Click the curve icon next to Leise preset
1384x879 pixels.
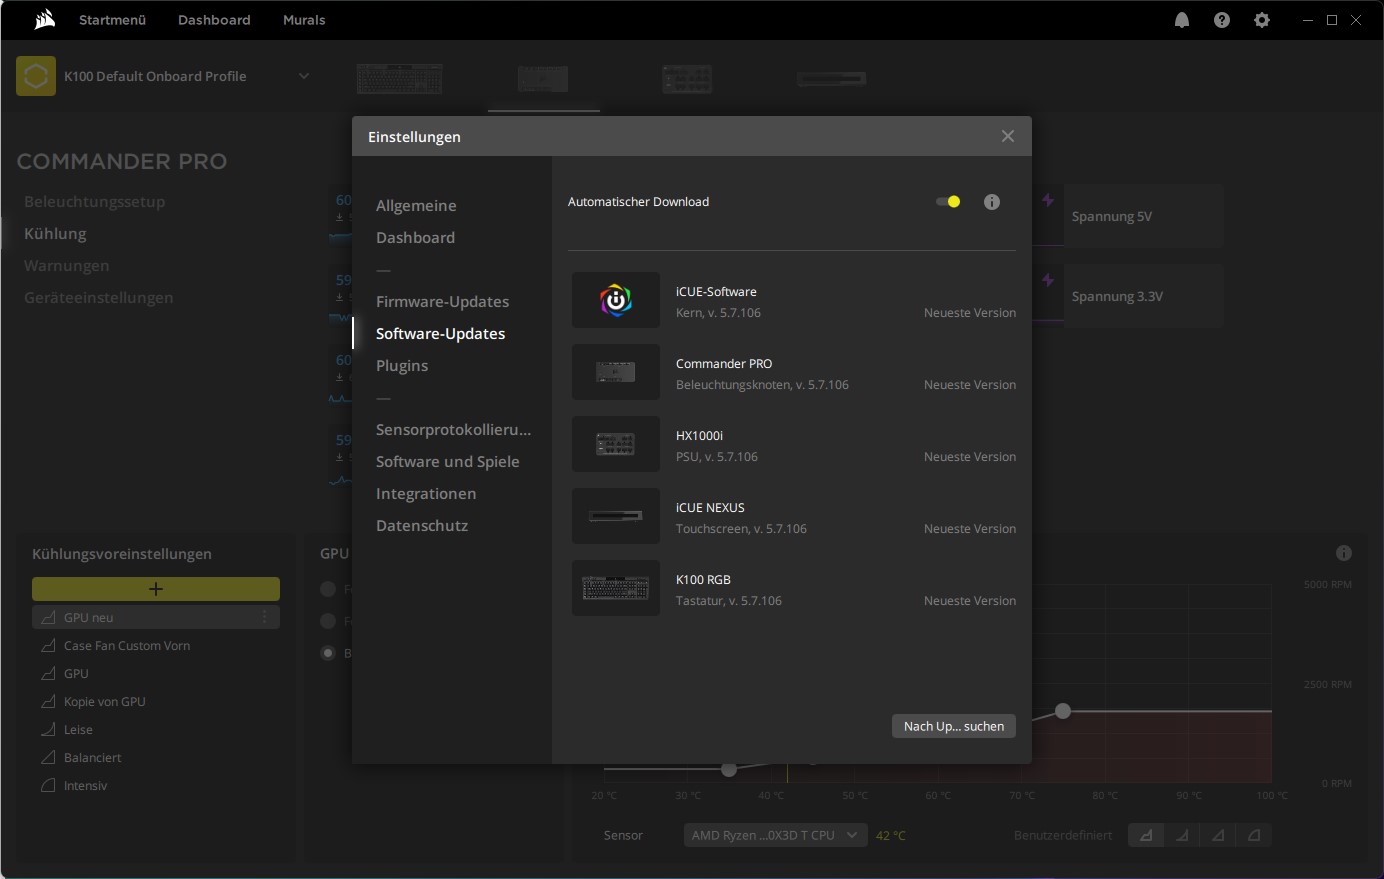(x=48, y=729)
